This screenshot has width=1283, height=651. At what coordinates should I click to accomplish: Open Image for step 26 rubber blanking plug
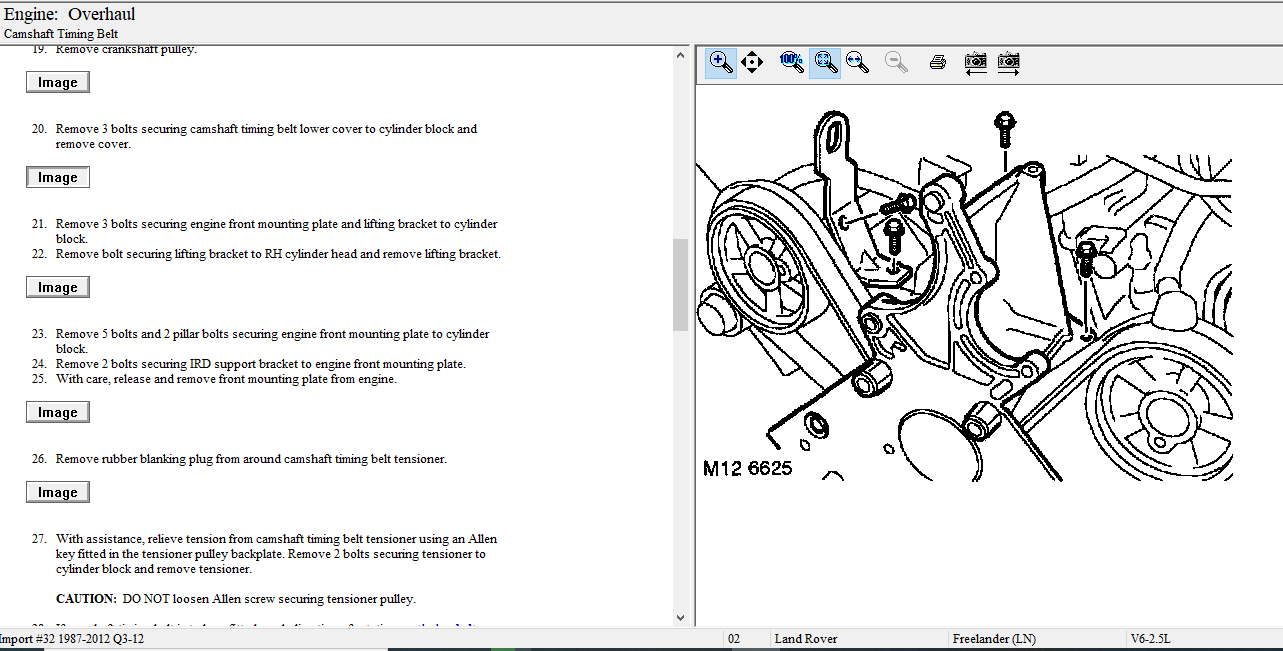pyautogui.click(x=58, y=492)
